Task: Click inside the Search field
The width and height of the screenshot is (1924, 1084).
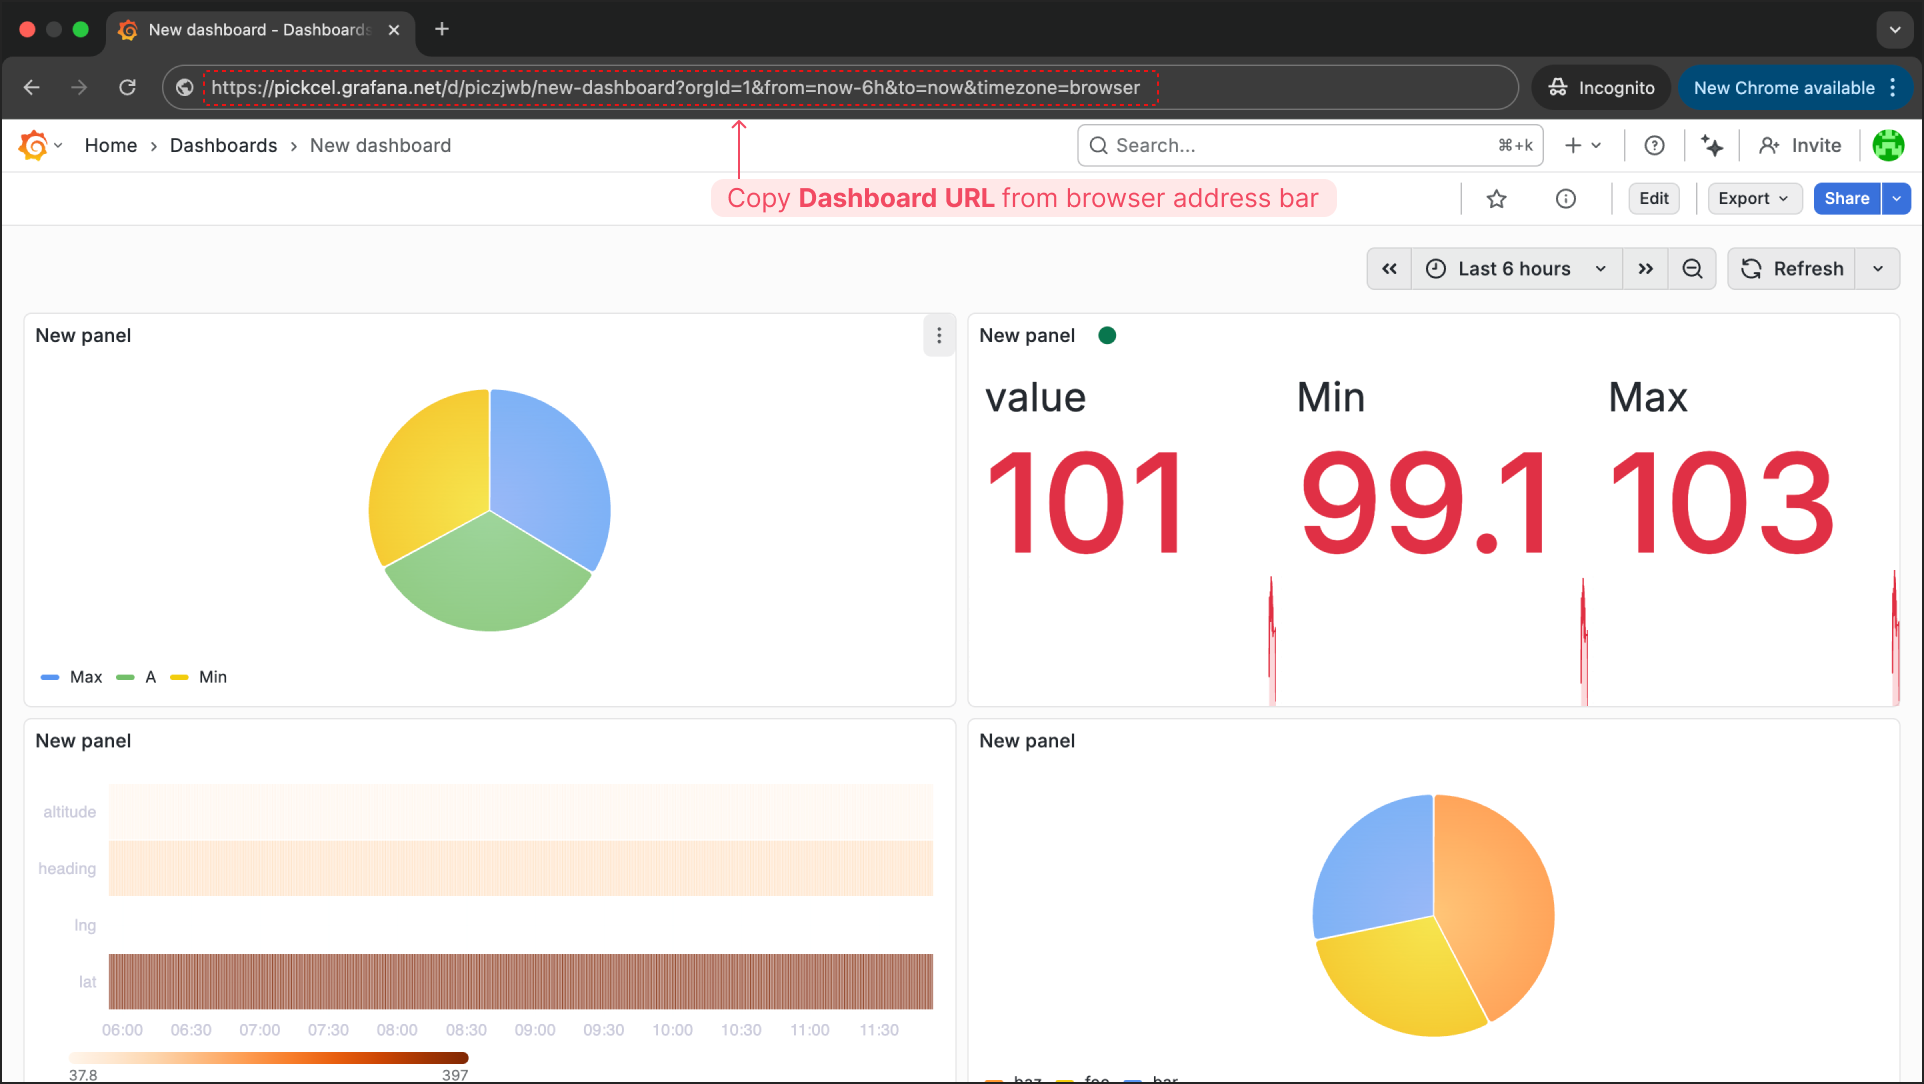Action: coord(1300,146)
